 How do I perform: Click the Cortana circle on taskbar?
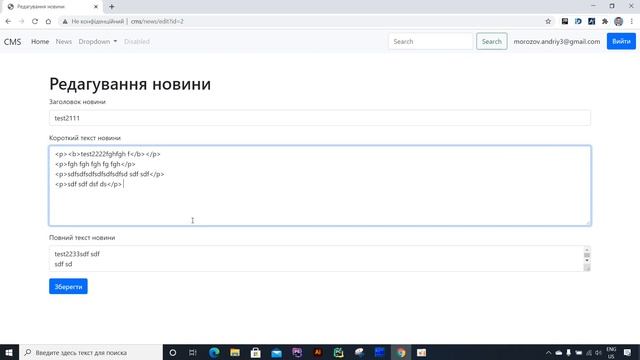pyautogui.click(x=173, y=352)
